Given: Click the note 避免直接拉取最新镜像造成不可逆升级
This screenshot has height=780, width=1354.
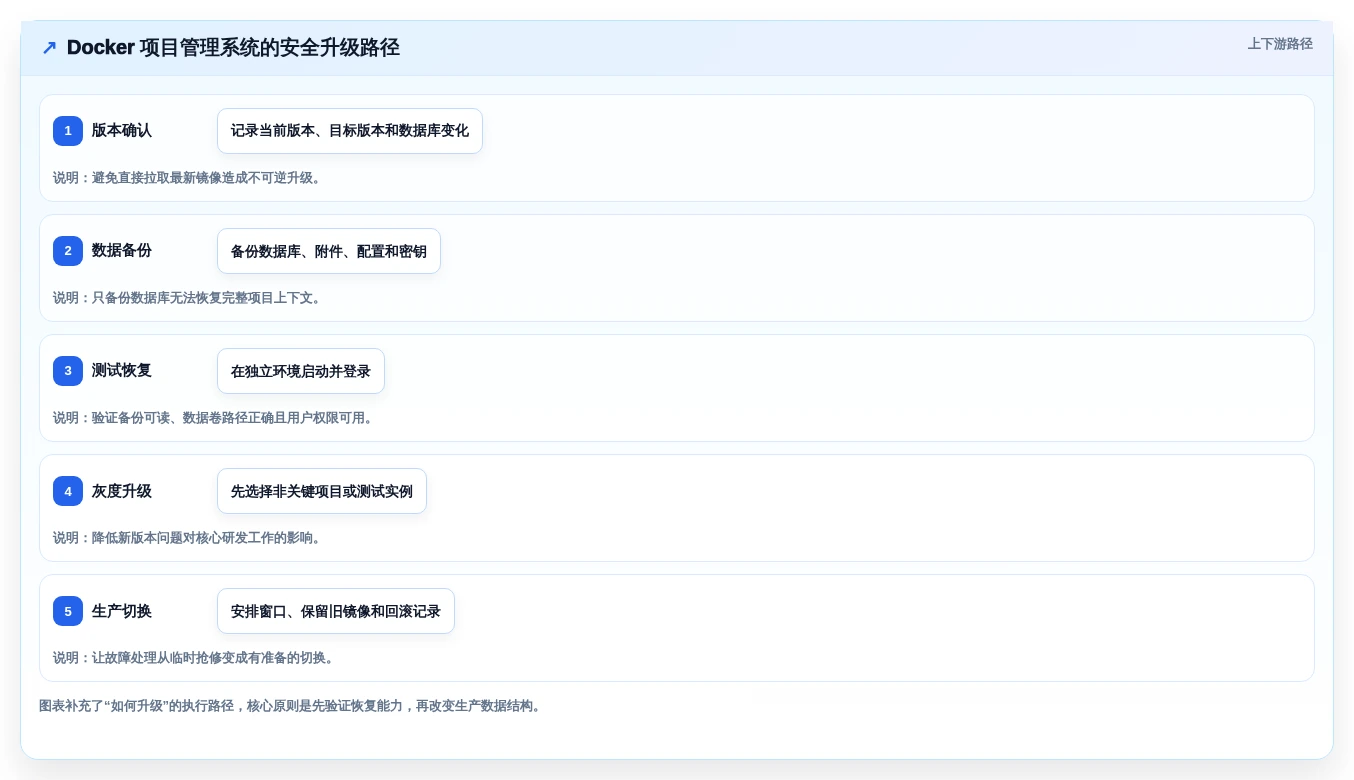Looking at the screenshot, I should pyautogui.click(x=187, y=178).
